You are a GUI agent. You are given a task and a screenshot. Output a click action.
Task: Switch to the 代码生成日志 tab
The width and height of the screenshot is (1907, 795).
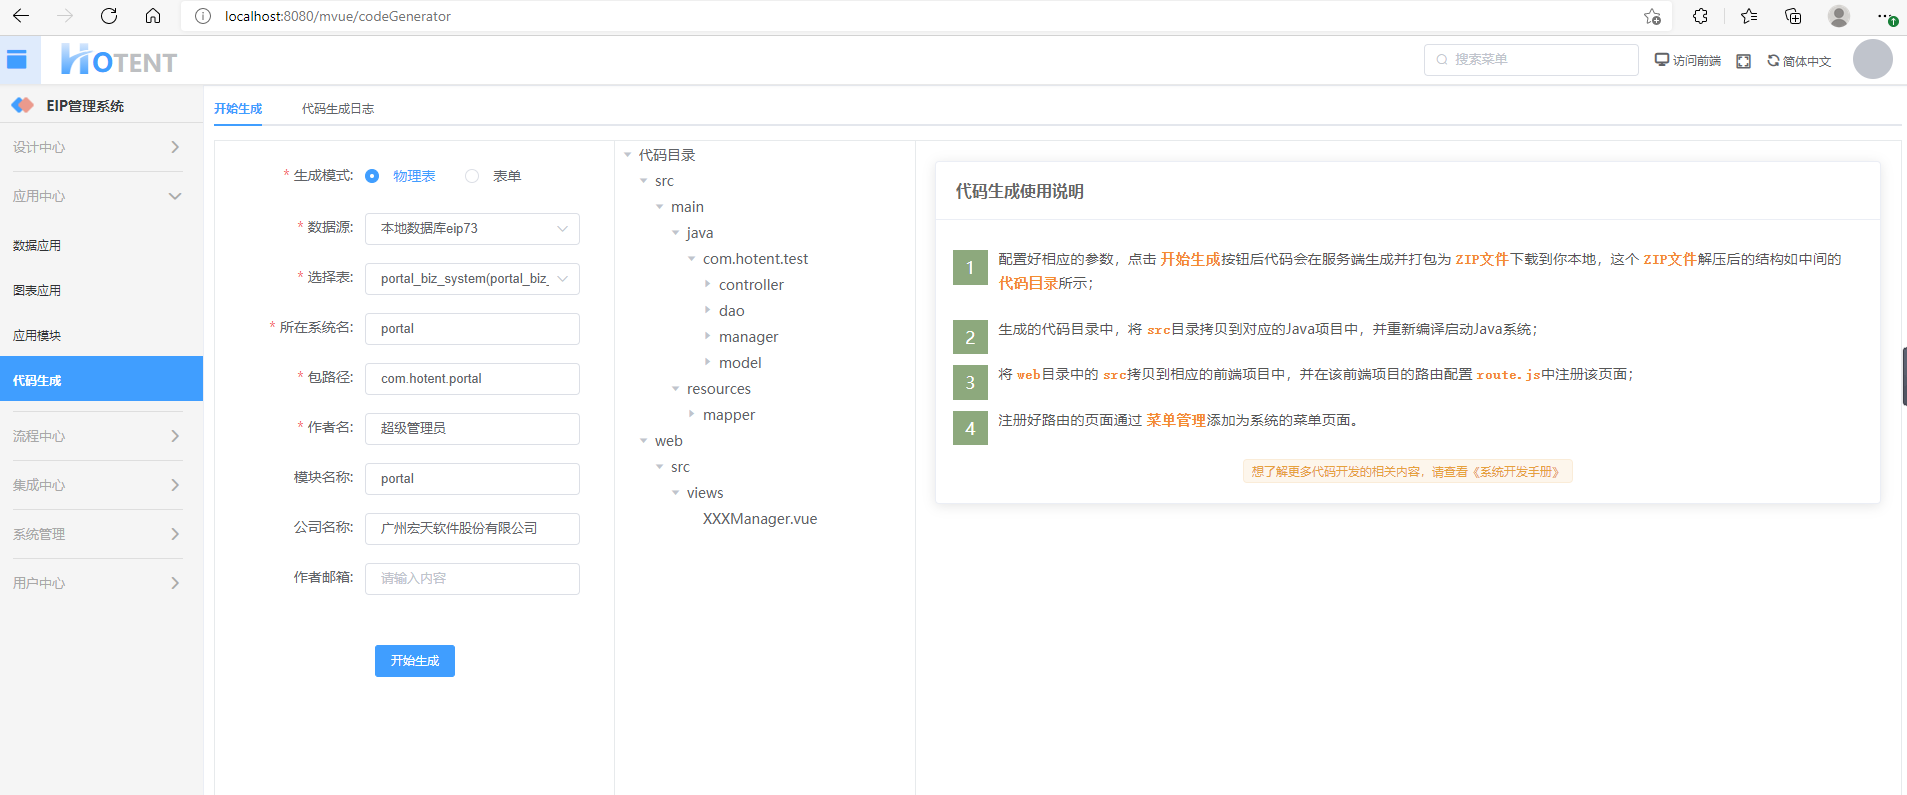tap(337, 109)
